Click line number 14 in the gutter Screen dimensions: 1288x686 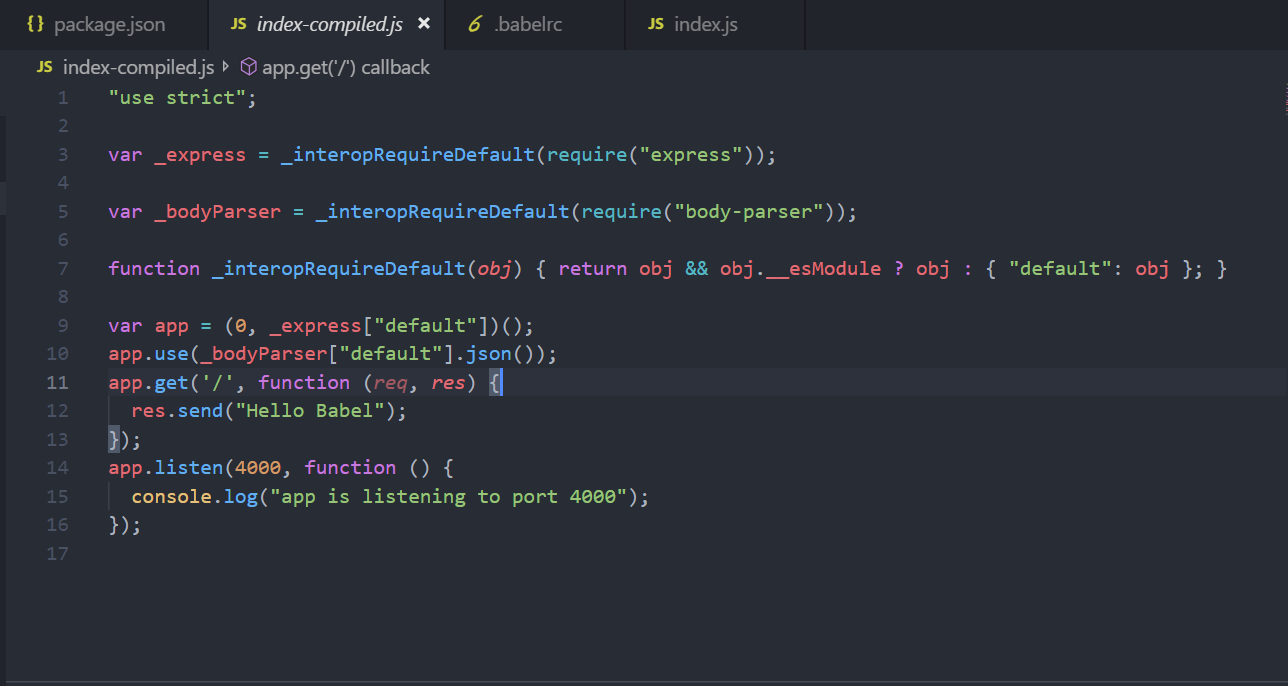pos(58,467)
